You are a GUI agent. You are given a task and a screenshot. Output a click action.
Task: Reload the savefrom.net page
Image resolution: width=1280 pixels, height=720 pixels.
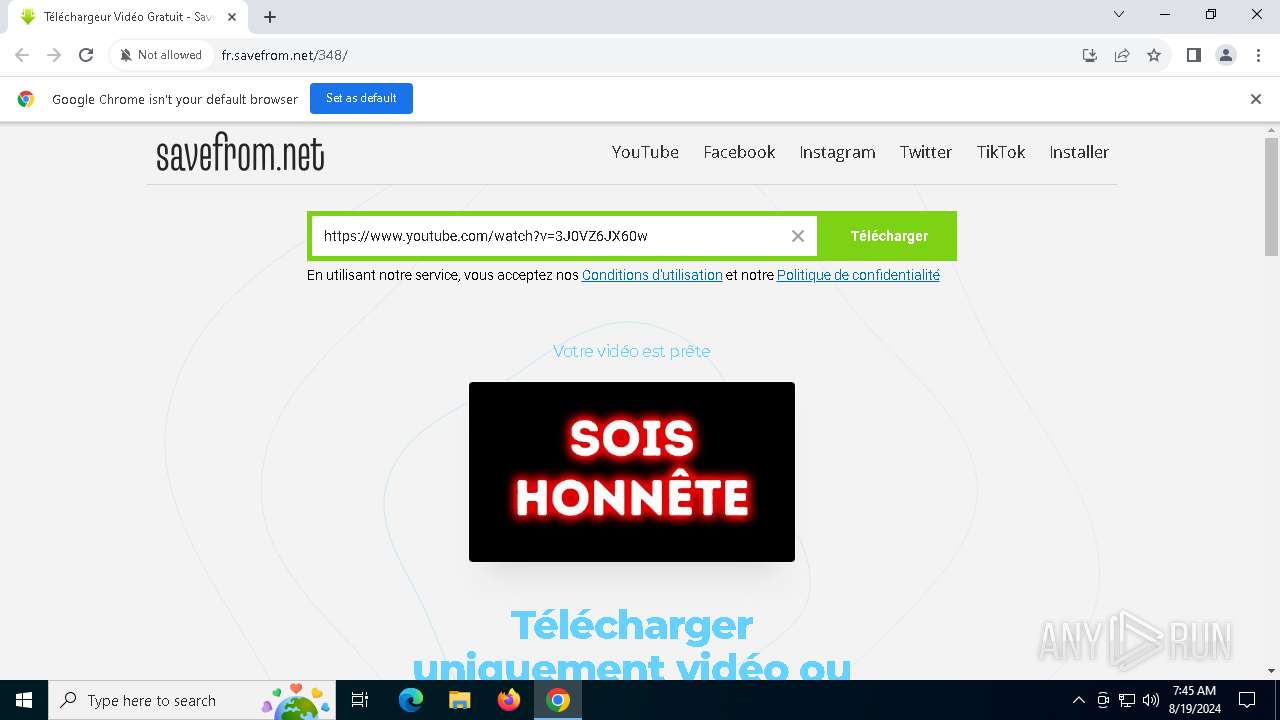click(x=86, y=55)
